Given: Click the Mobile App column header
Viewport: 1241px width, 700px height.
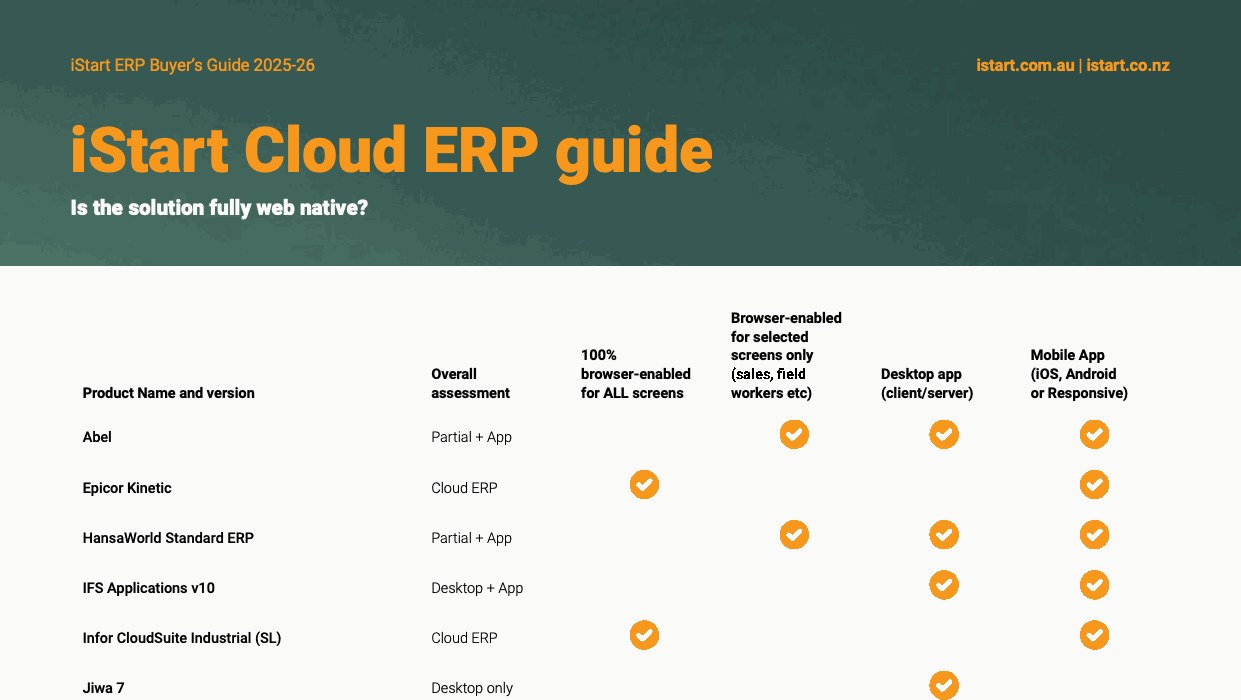Looking at the screenshot, I should [x=1080, y=374].
